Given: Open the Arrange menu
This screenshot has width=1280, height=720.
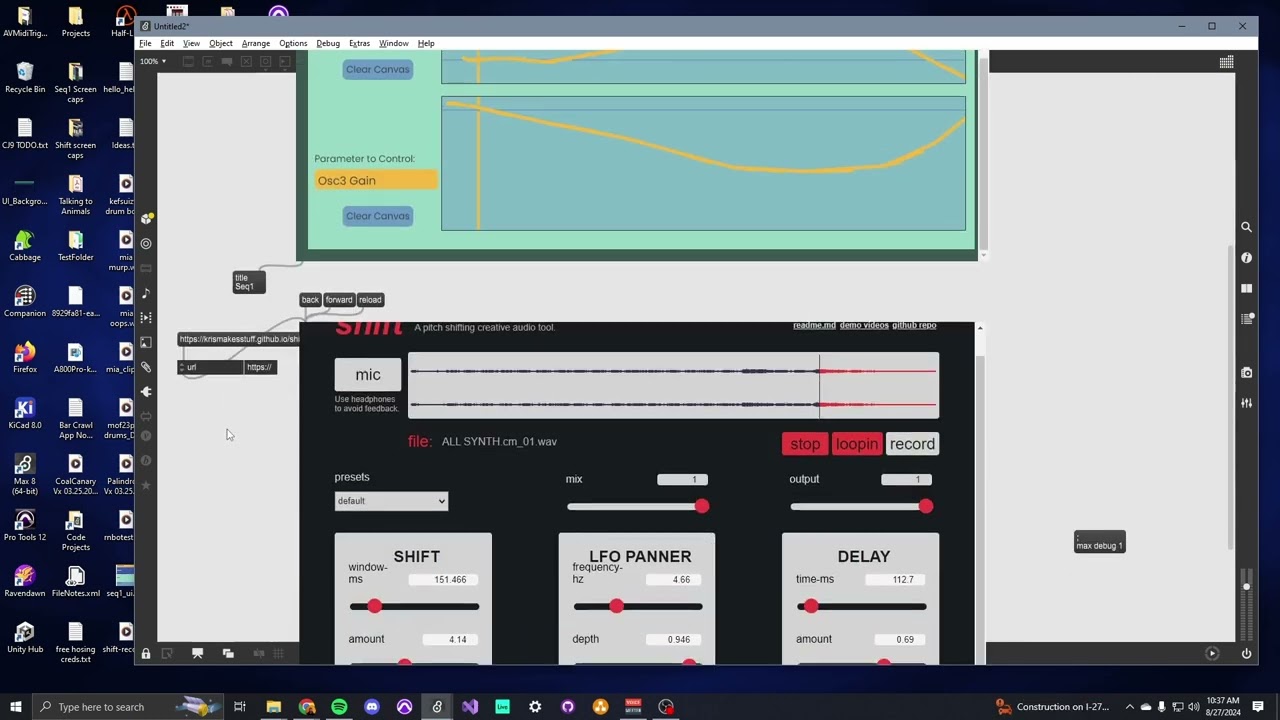Looking at the screenshot, I should click(x=255, y=43).
